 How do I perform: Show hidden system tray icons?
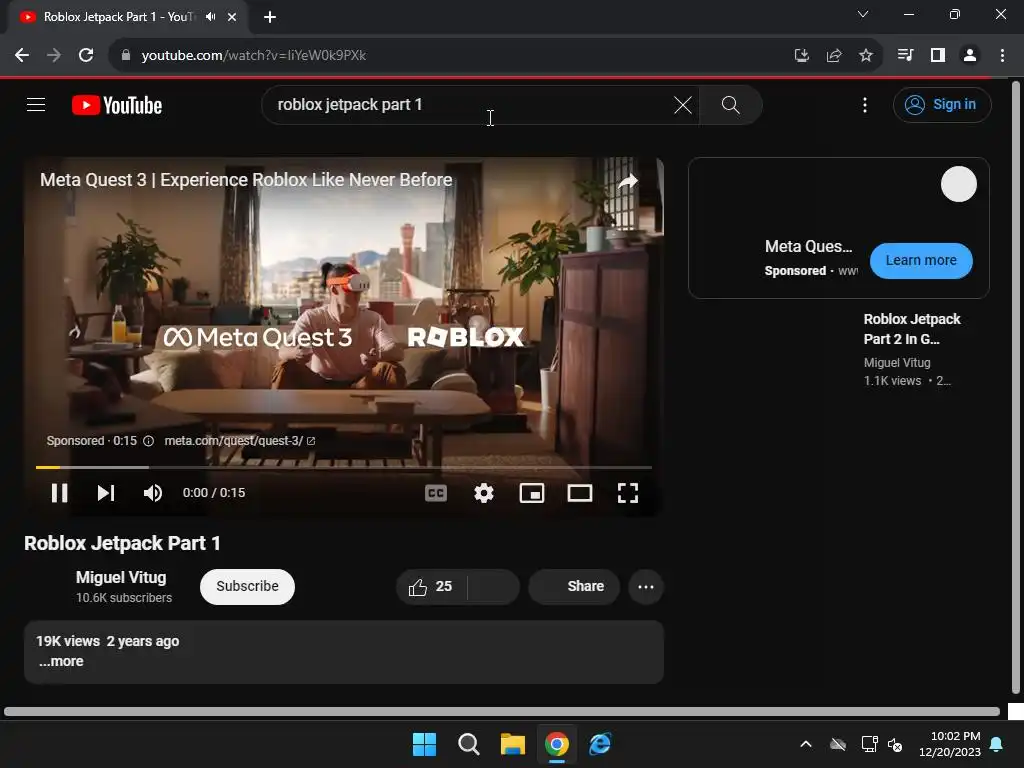click(x=806, y=744)
